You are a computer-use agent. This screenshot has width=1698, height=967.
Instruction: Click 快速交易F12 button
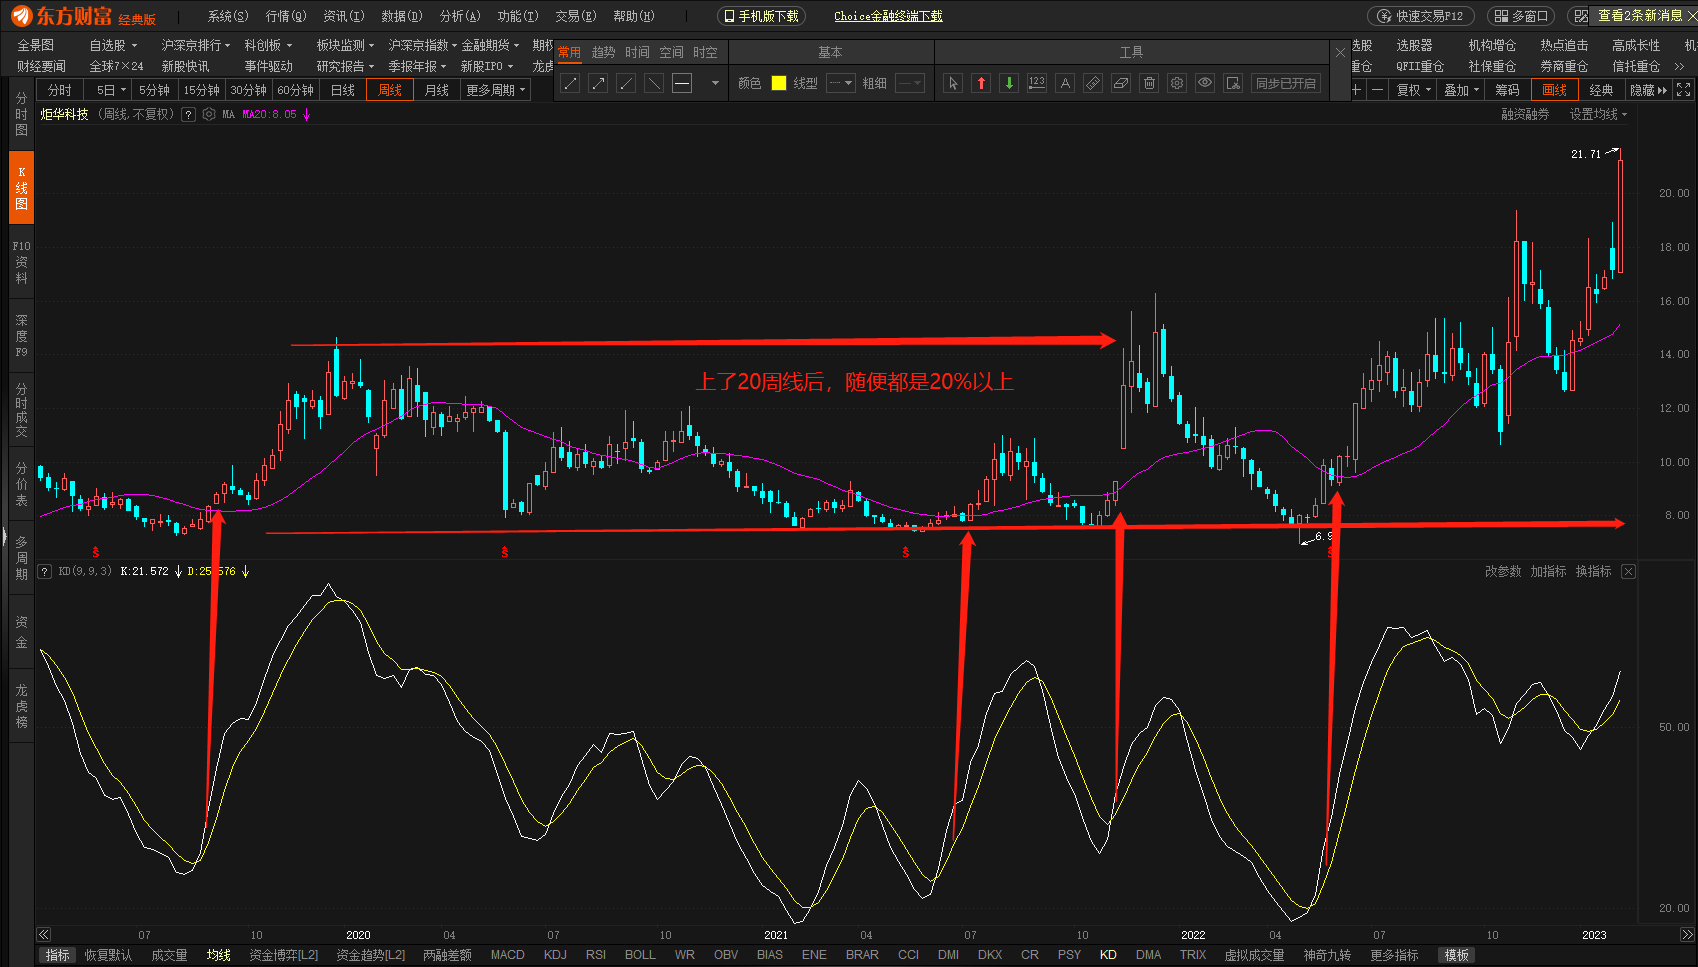1421,16
